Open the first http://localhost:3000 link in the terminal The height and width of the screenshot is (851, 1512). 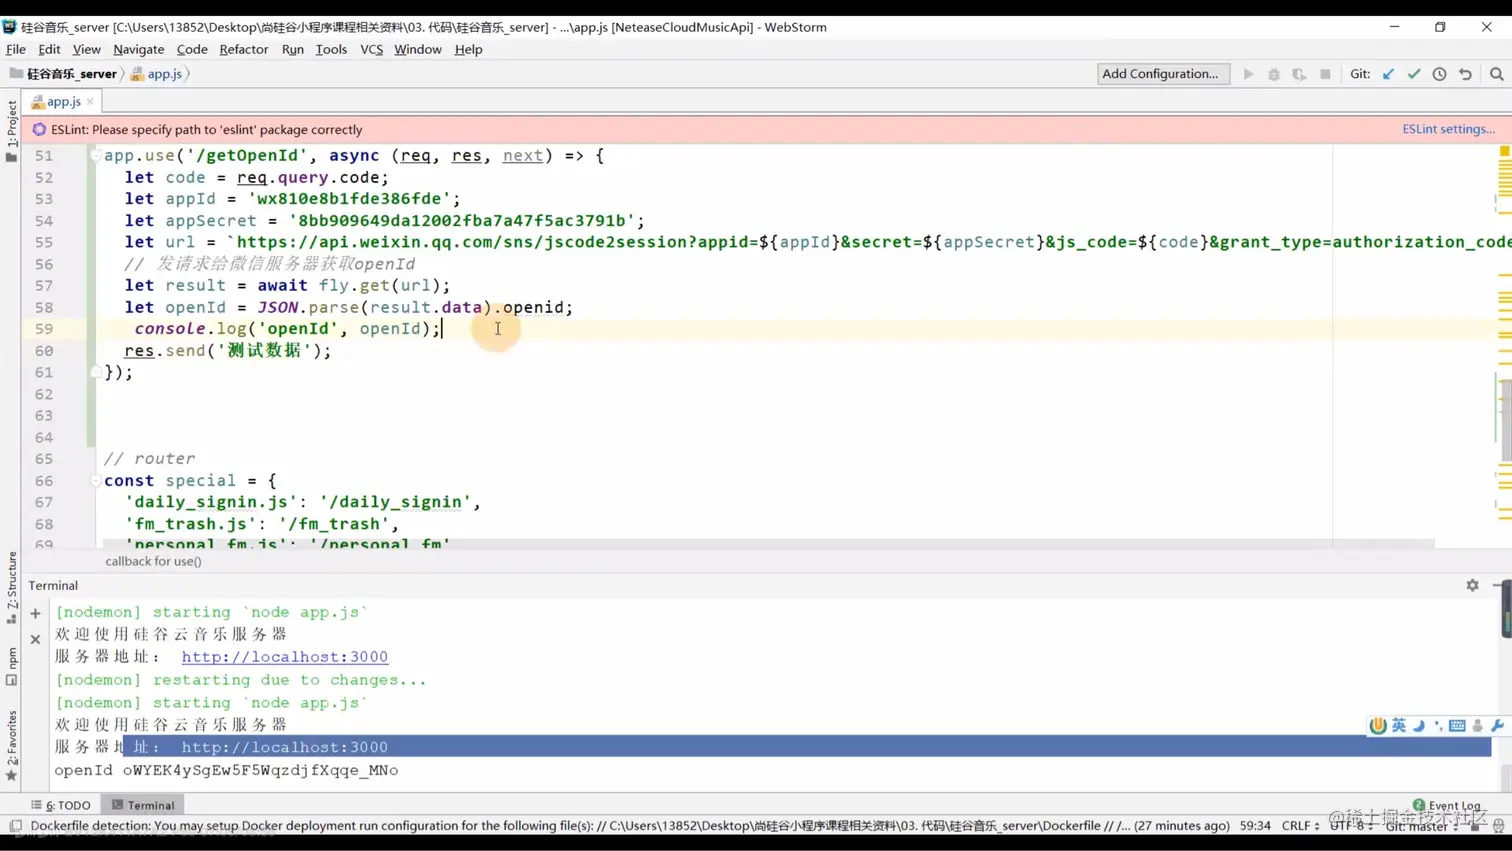click(x=285, y=657)
